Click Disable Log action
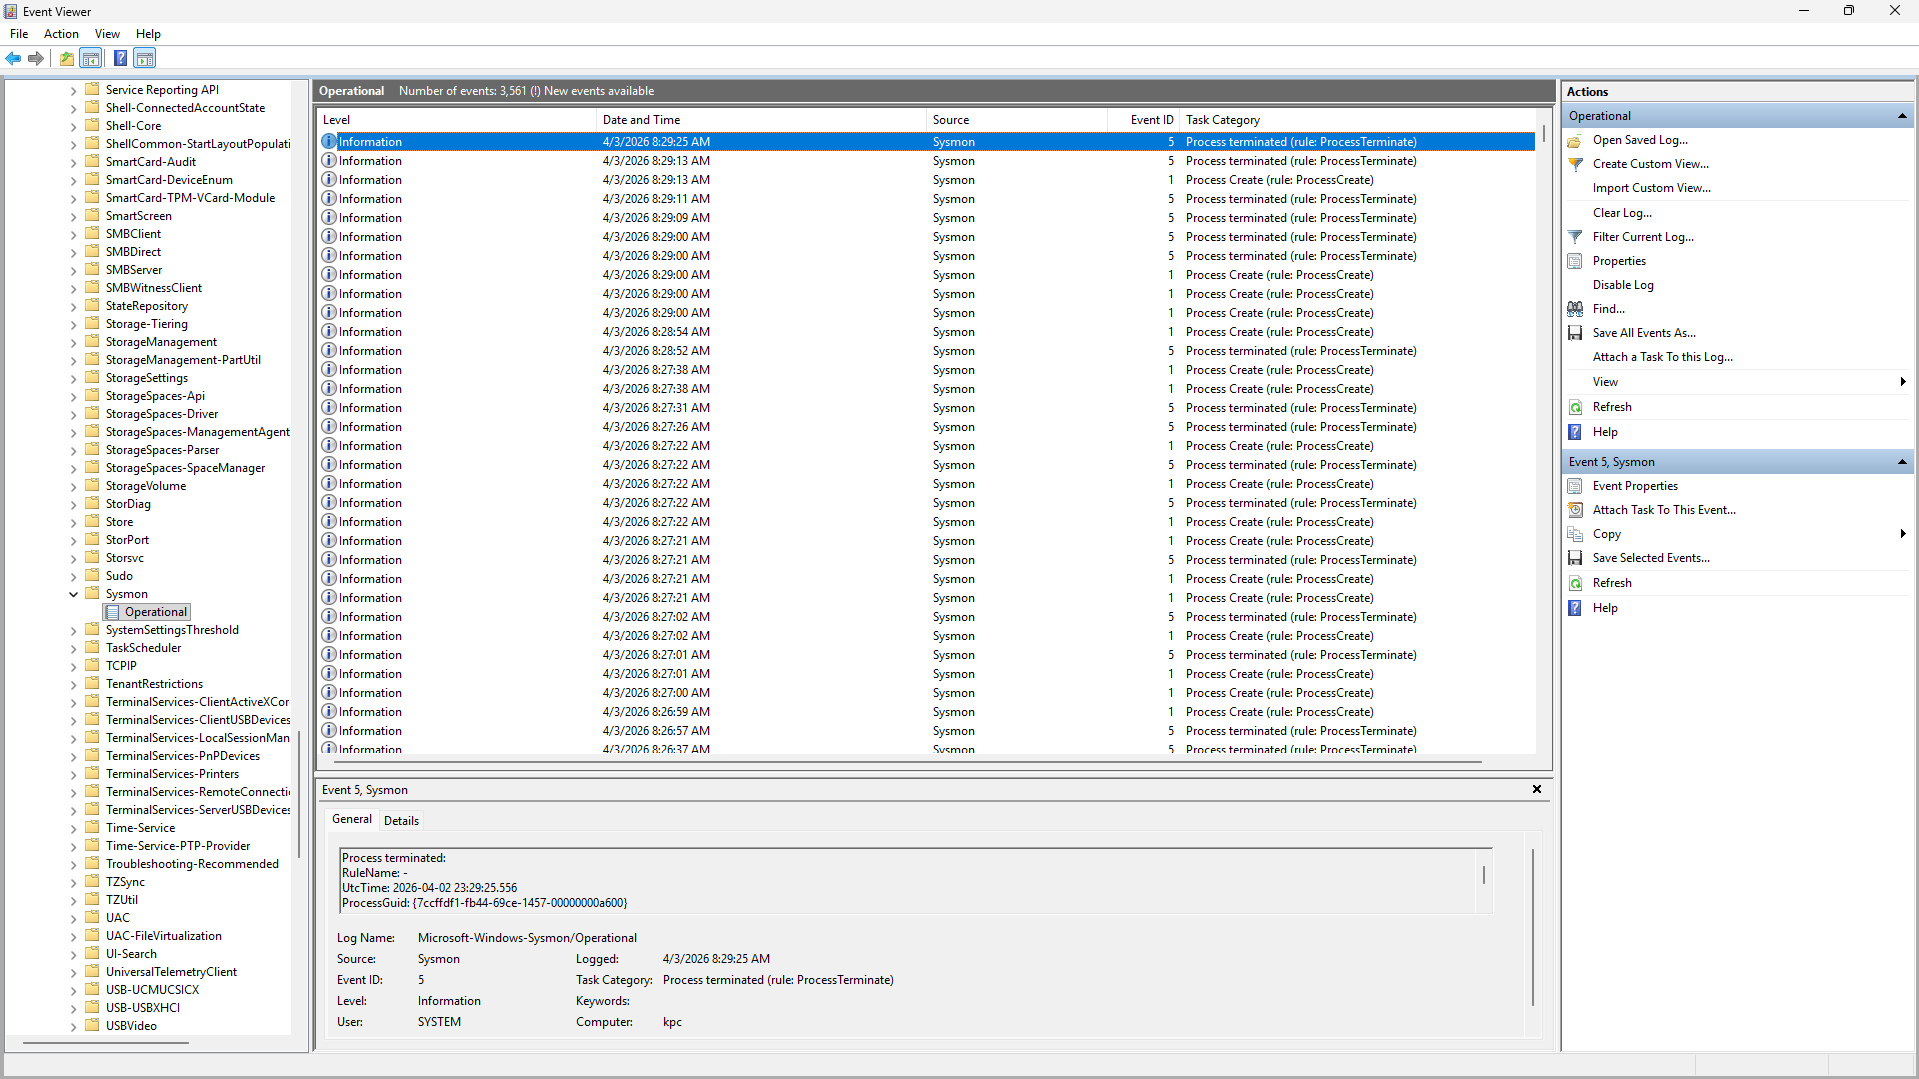Image resolution: width=1919 pixels, height=1079 pixels. coord(1623,285)
